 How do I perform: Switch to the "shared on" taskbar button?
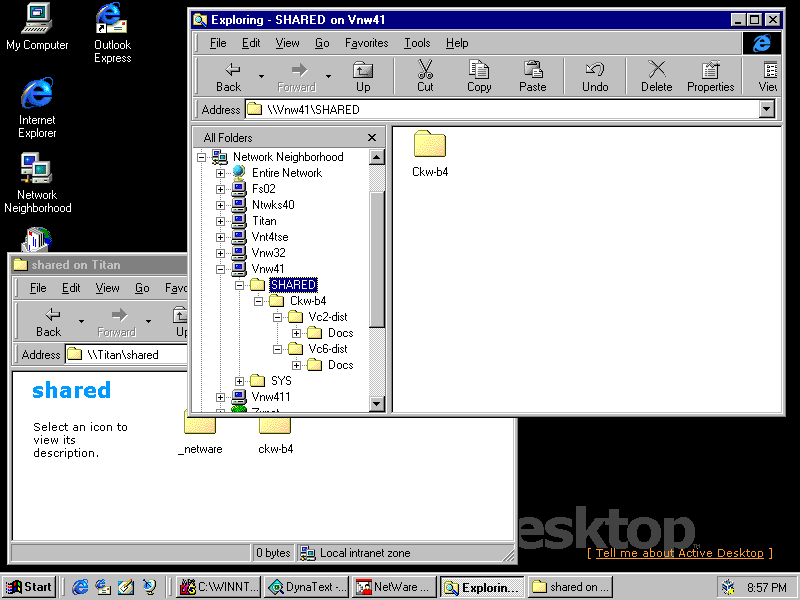coord(571,587)
